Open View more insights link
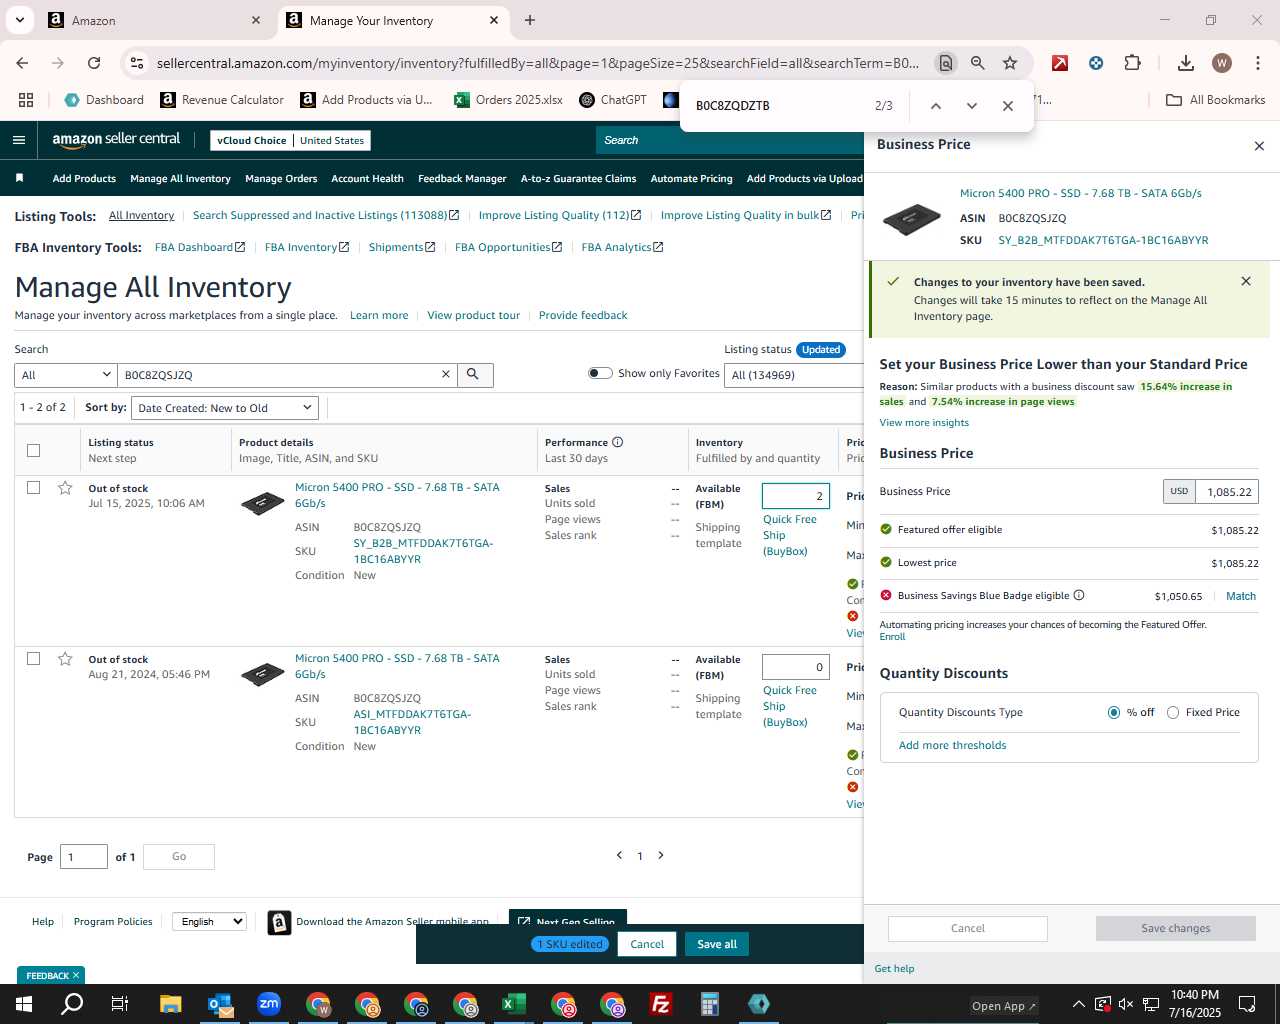The image size is (1280, 1024). pos(924,422)
